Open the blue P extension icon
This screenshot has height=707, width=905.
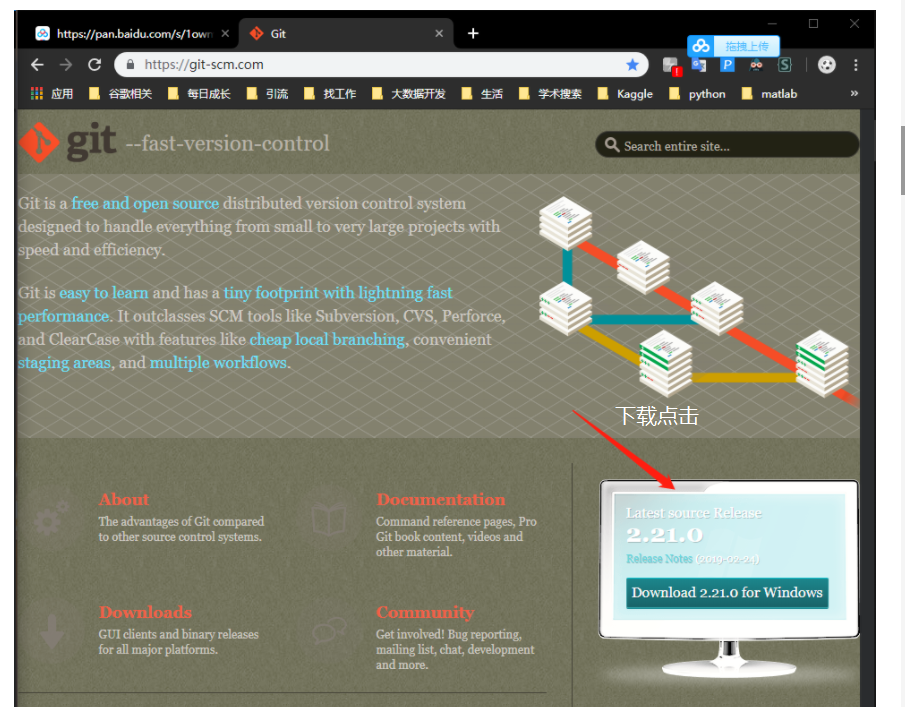pos(727,65)
